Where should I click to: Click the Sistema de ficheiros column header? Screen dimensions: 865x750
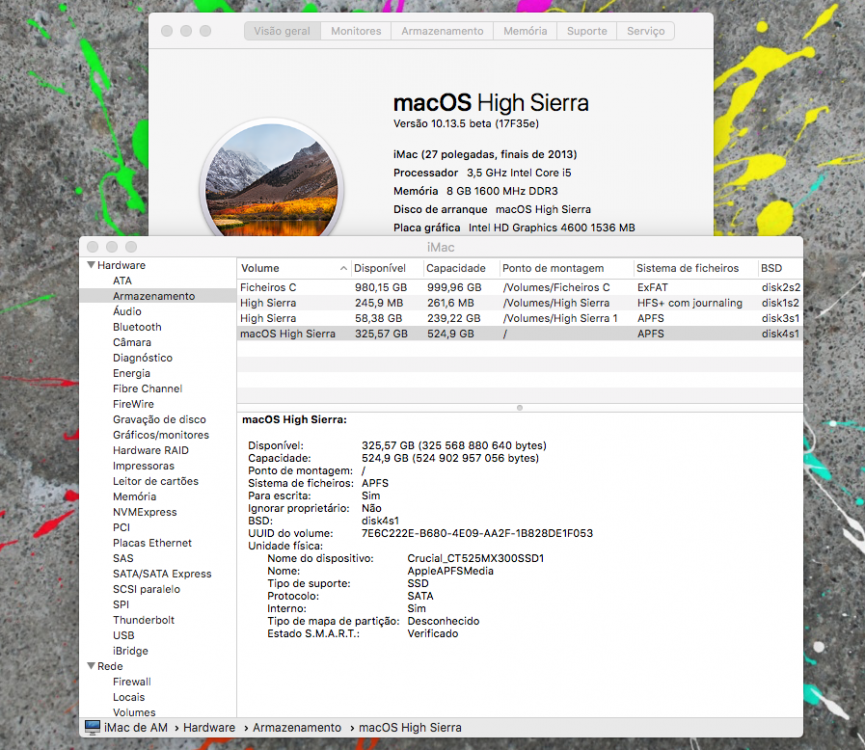(687, 269)
